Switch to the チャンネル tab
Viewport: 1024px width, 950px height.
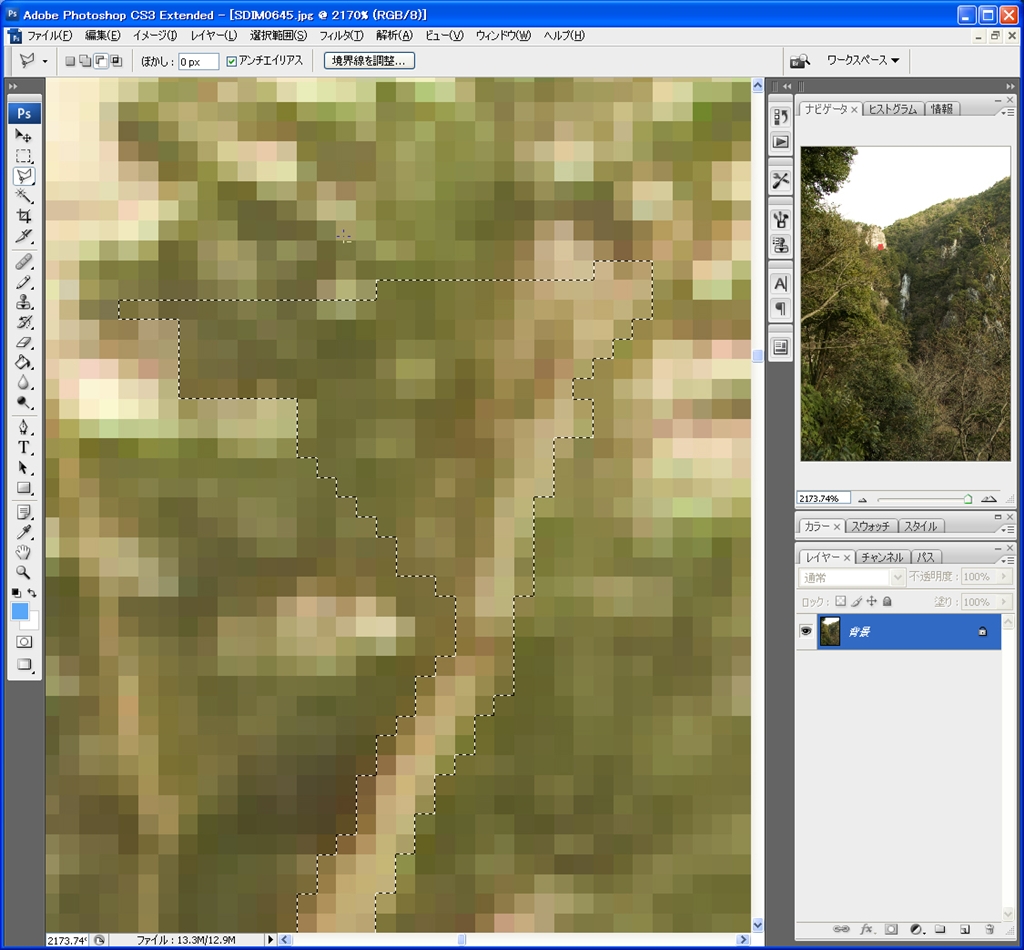click(881, 557)
